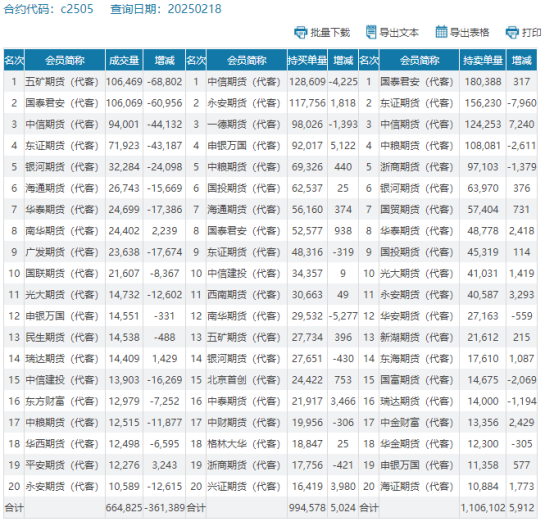The width and height of the screenshot is (554, 526).
Task: Click 西南期货 in long positions
Action: pos(244,295)
